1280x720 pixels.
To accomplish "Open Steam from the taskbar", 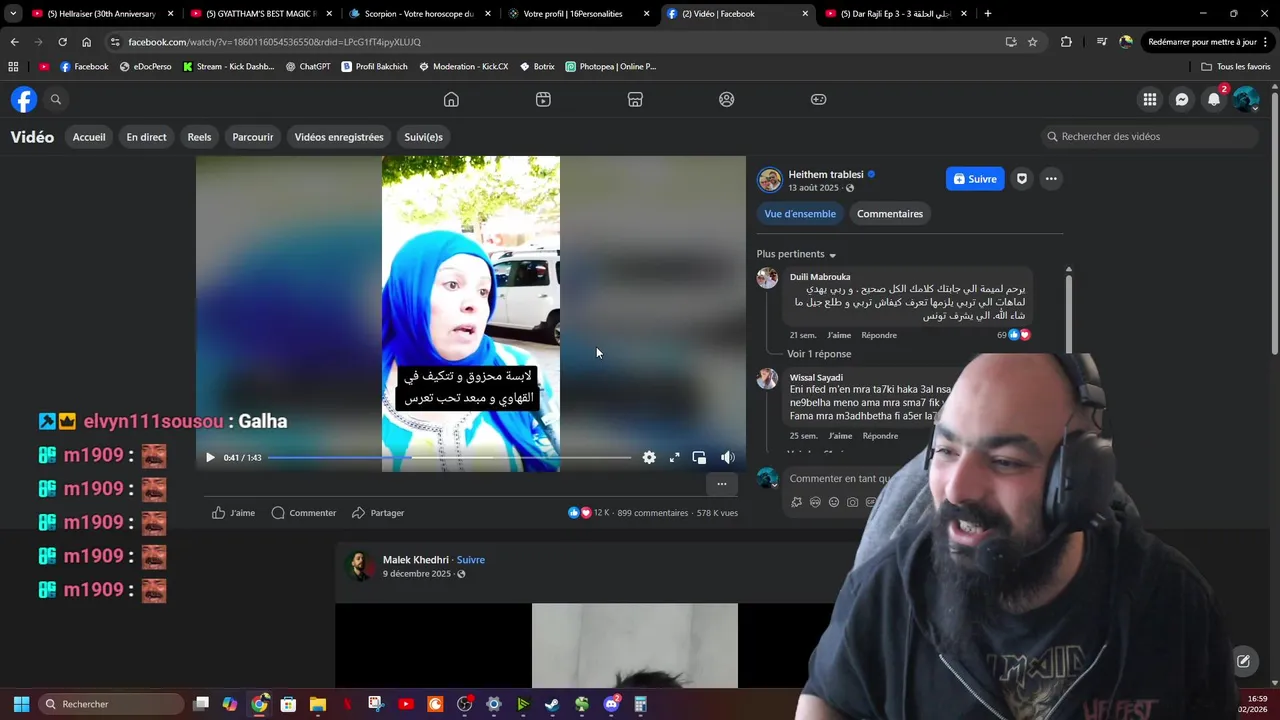I will [x=552, y=704].
